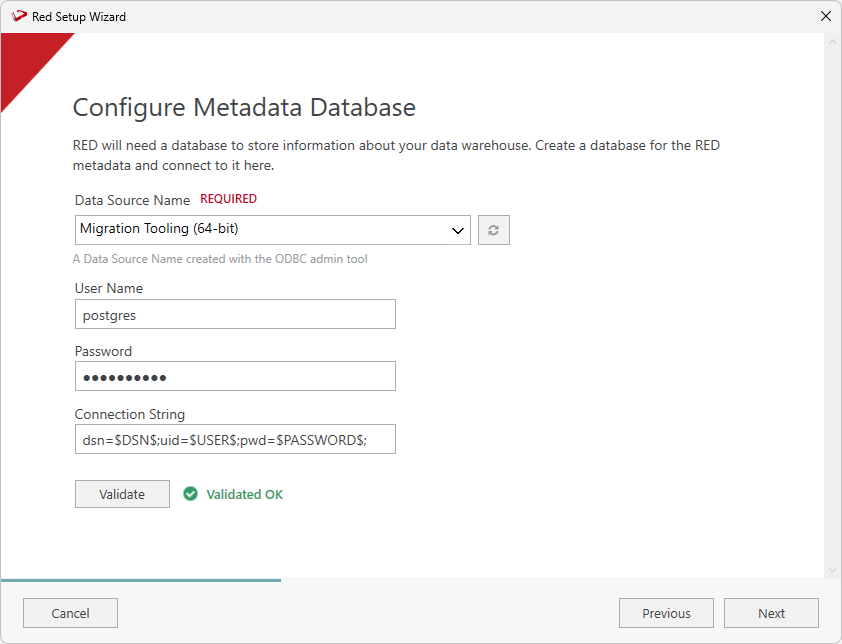Viewport: 842px width, 644px height.
Task: Click the red corner triangle decoration
Action: click(x=25, y=58)
